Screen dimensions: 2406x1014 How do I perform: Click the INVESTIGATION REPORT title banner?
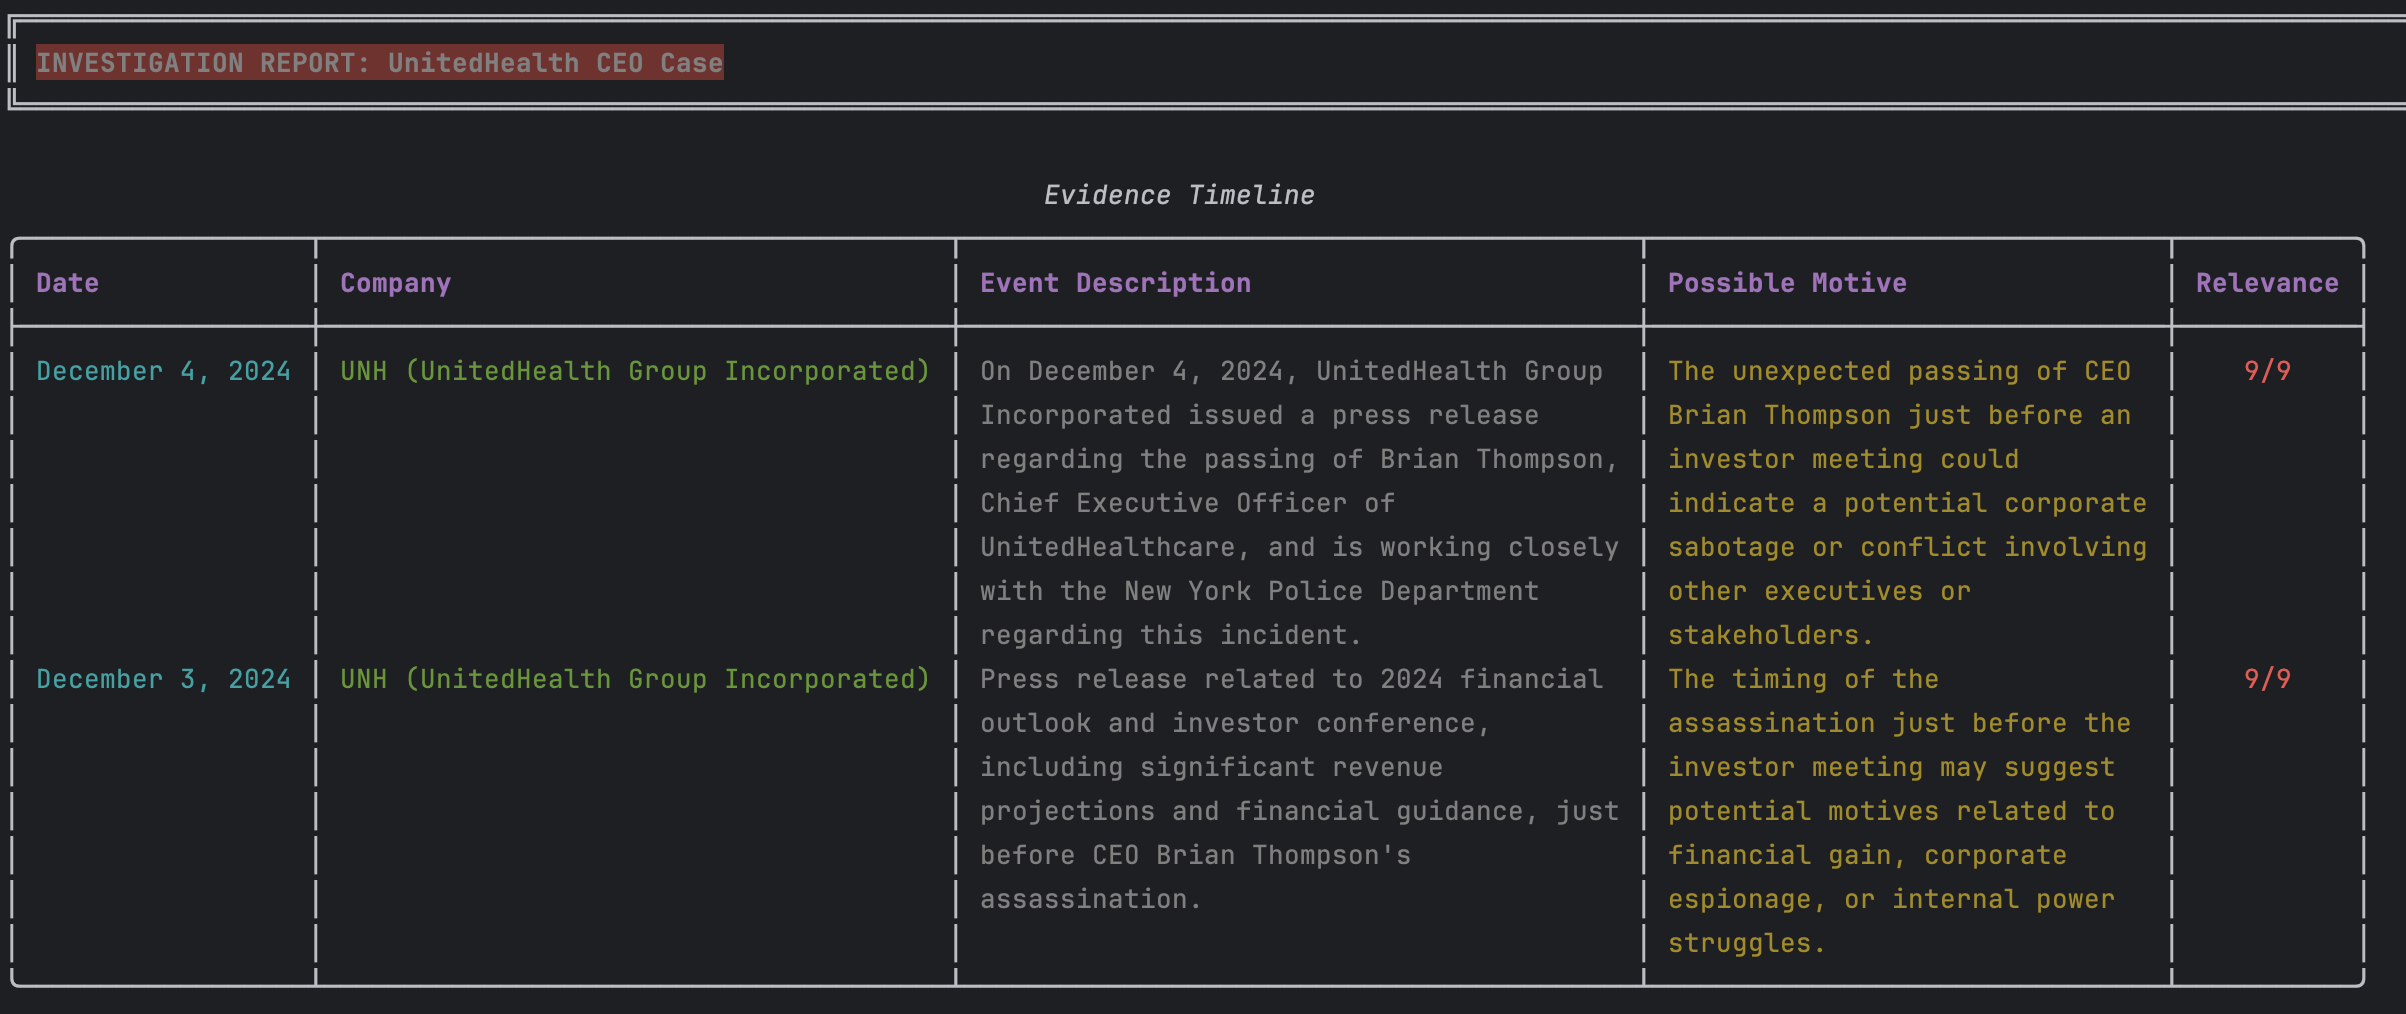379,63
